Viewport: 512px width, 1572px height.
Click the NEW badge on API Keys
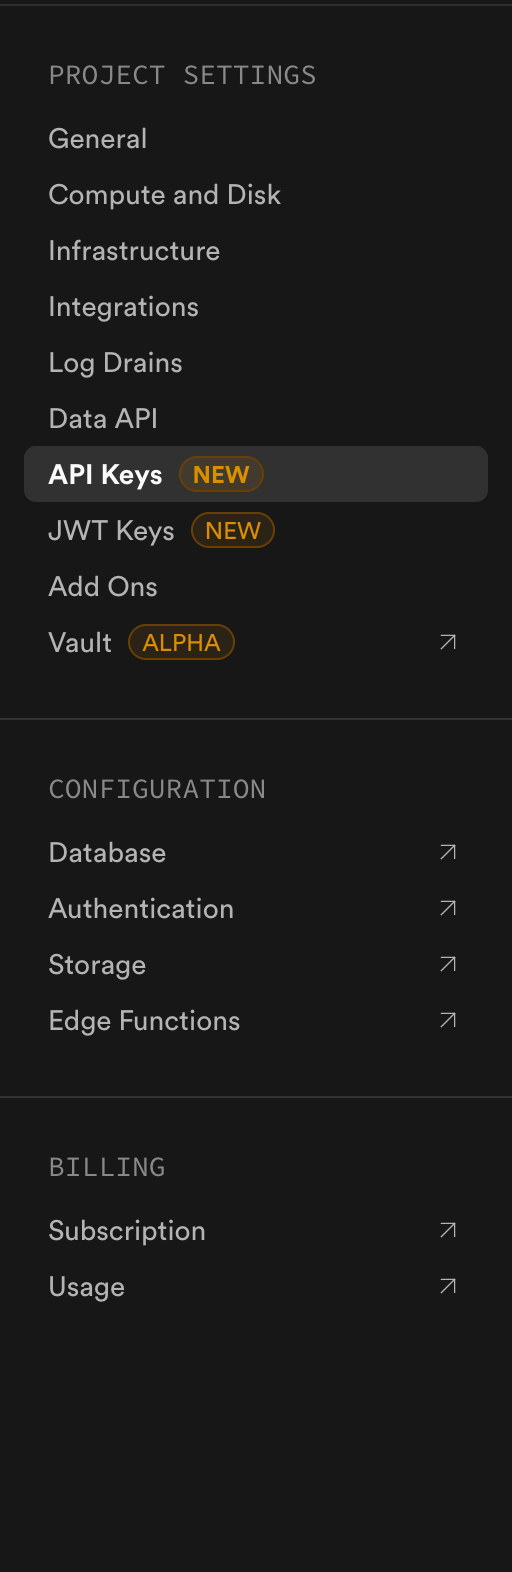click(x=221, y=474)
